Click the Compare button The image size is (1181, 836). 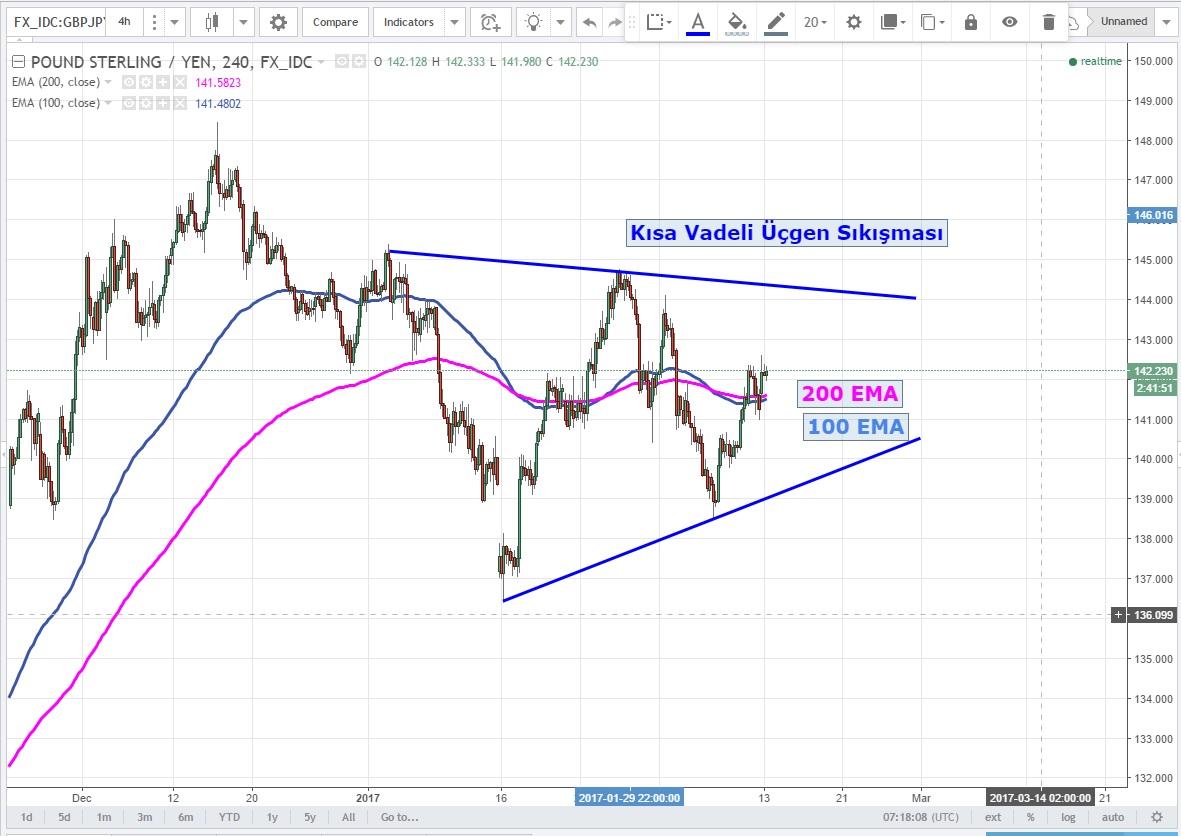[335, 22]
